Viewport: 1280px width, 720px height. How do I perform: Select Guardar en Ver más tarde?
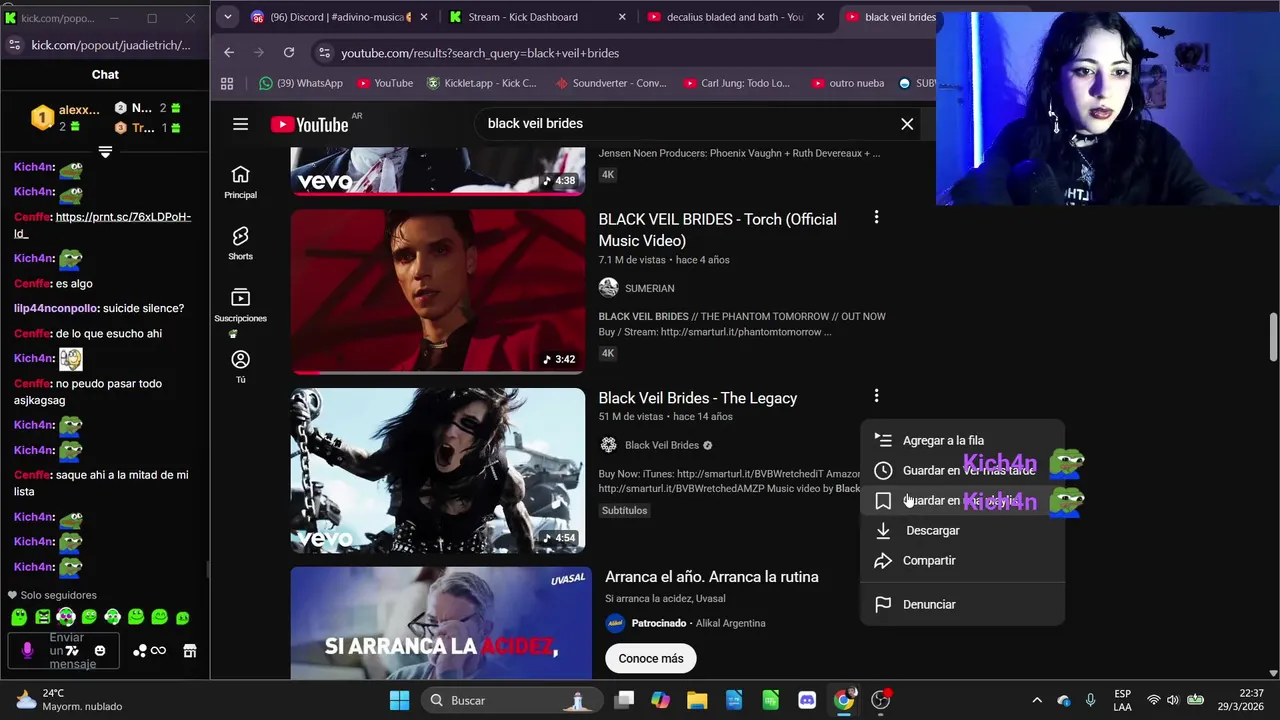pos(962,470)
